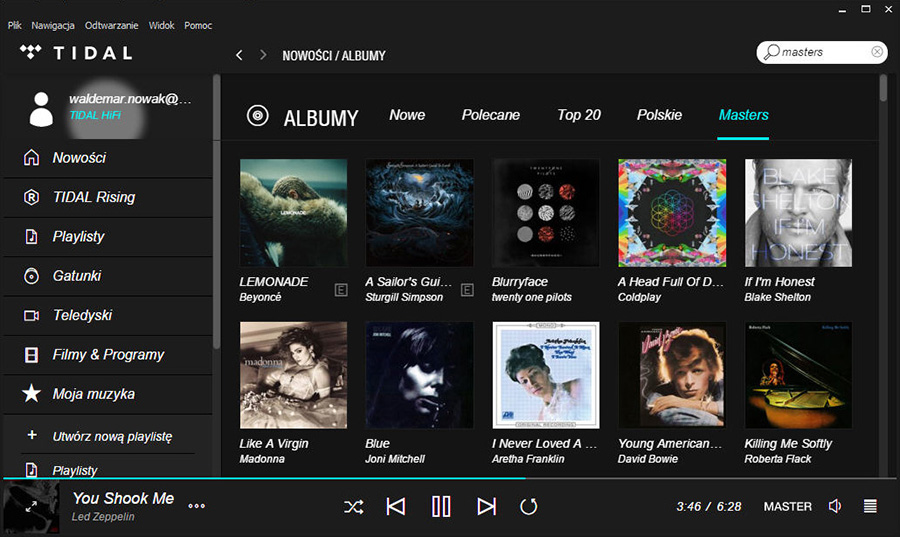Open the Like A Virgin album cover
Screen dimensions: 900x537
click(293, 375)
